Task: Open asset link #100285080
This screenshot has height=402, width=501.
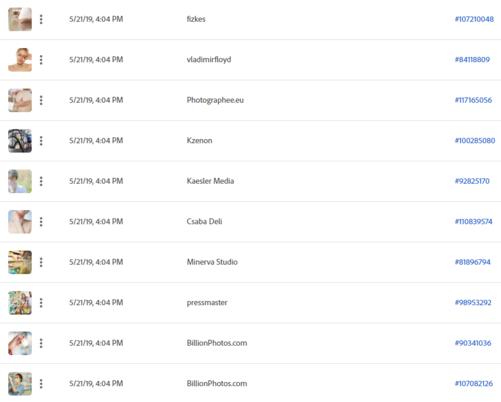Action: tap(475, 141)
